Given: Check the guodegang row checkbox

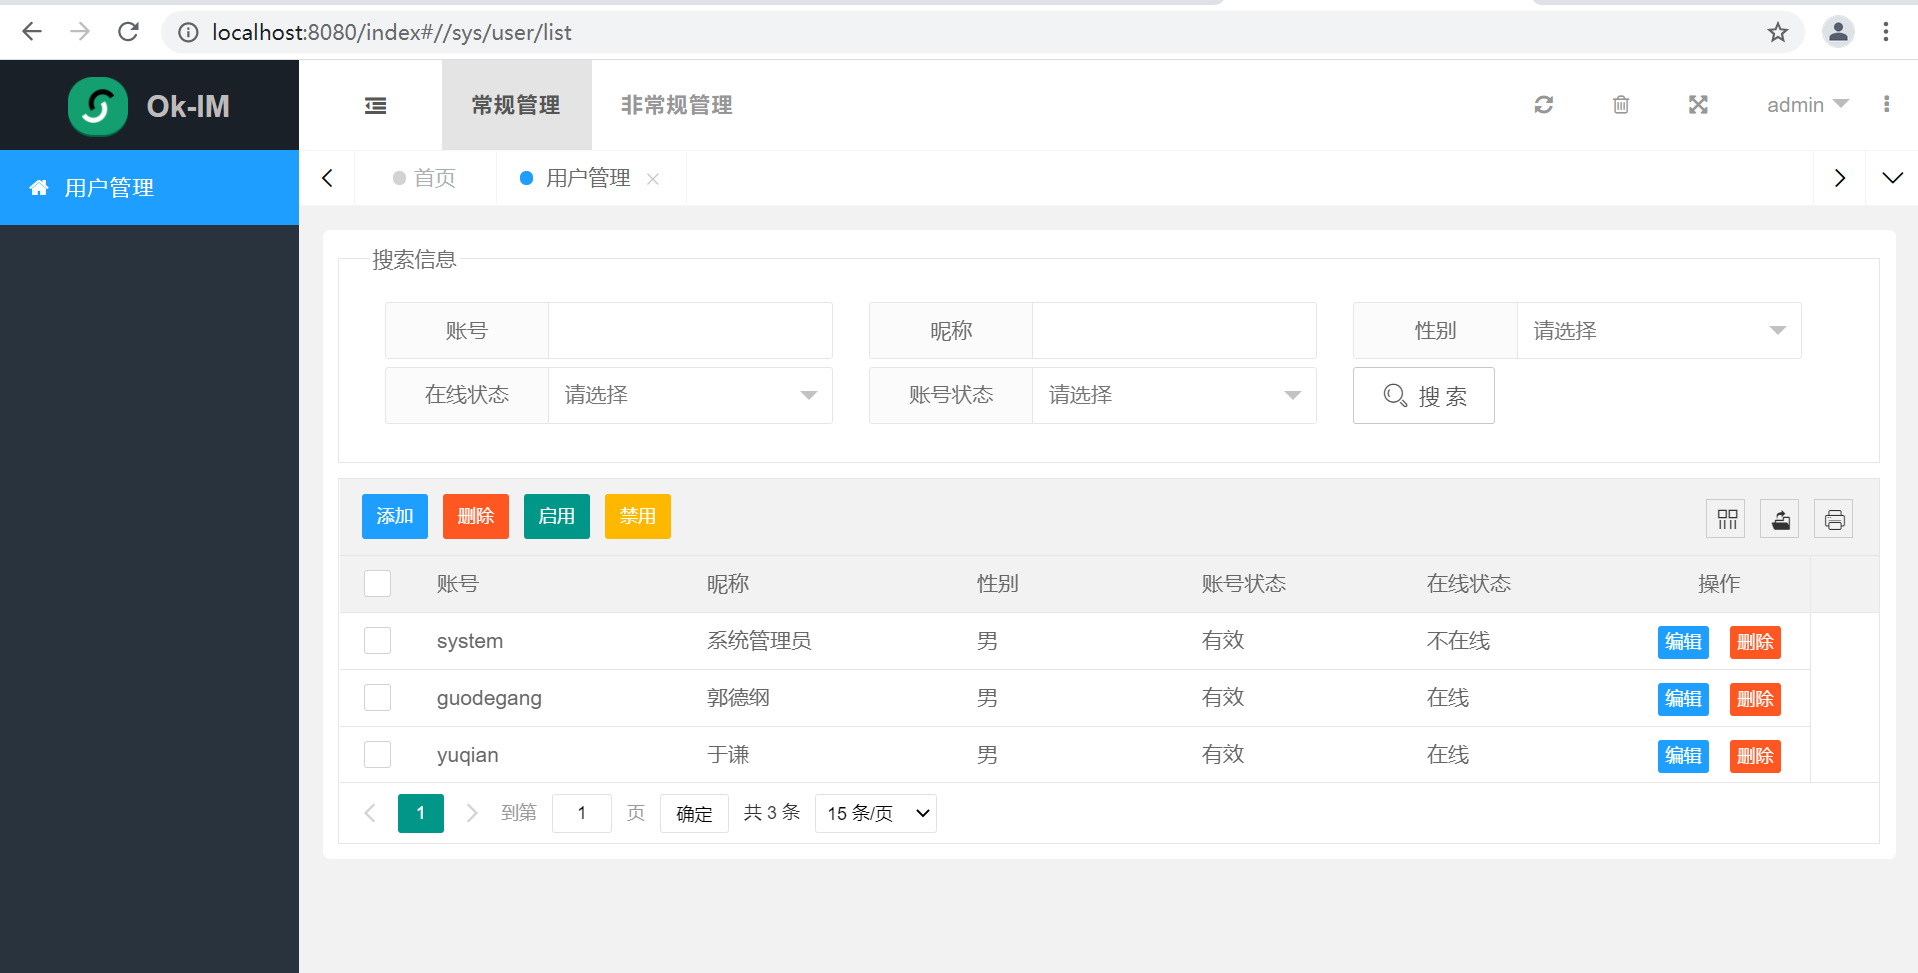Looking at the screenshot, I should coord(377,697).
